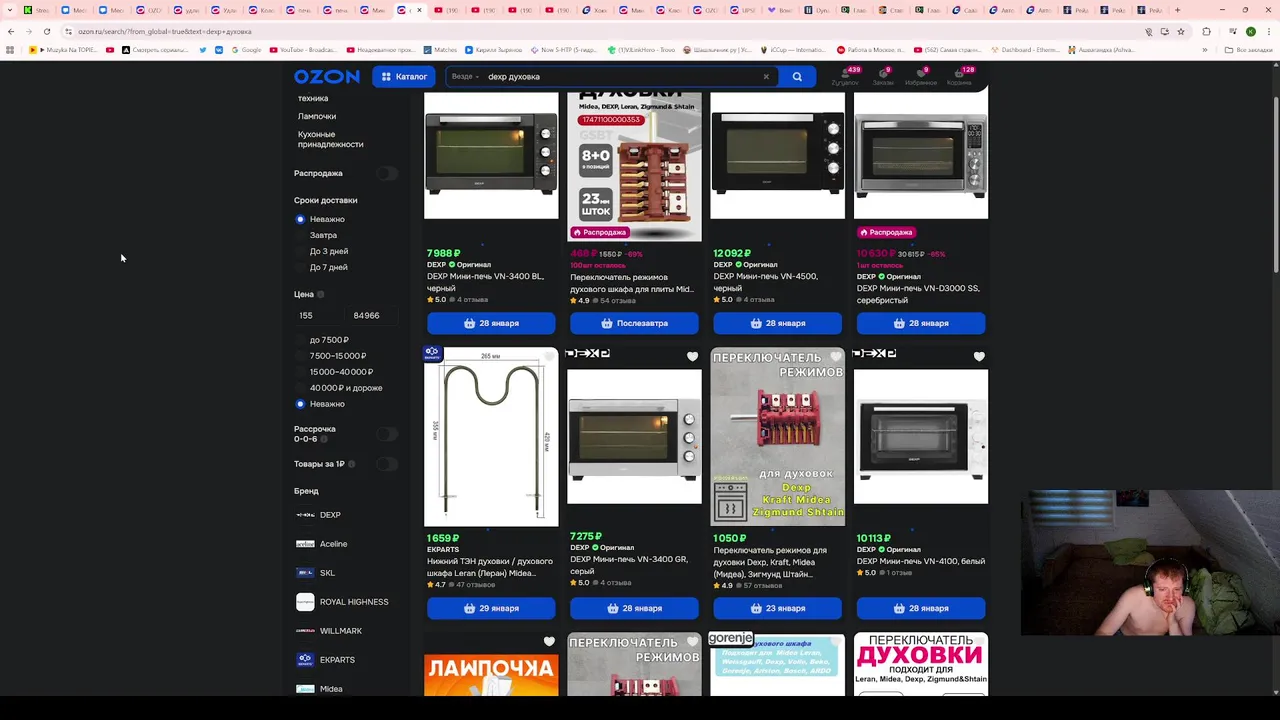1280x720 pixels.
Task: Select Завтра delivery option
Action: [317, 235]
